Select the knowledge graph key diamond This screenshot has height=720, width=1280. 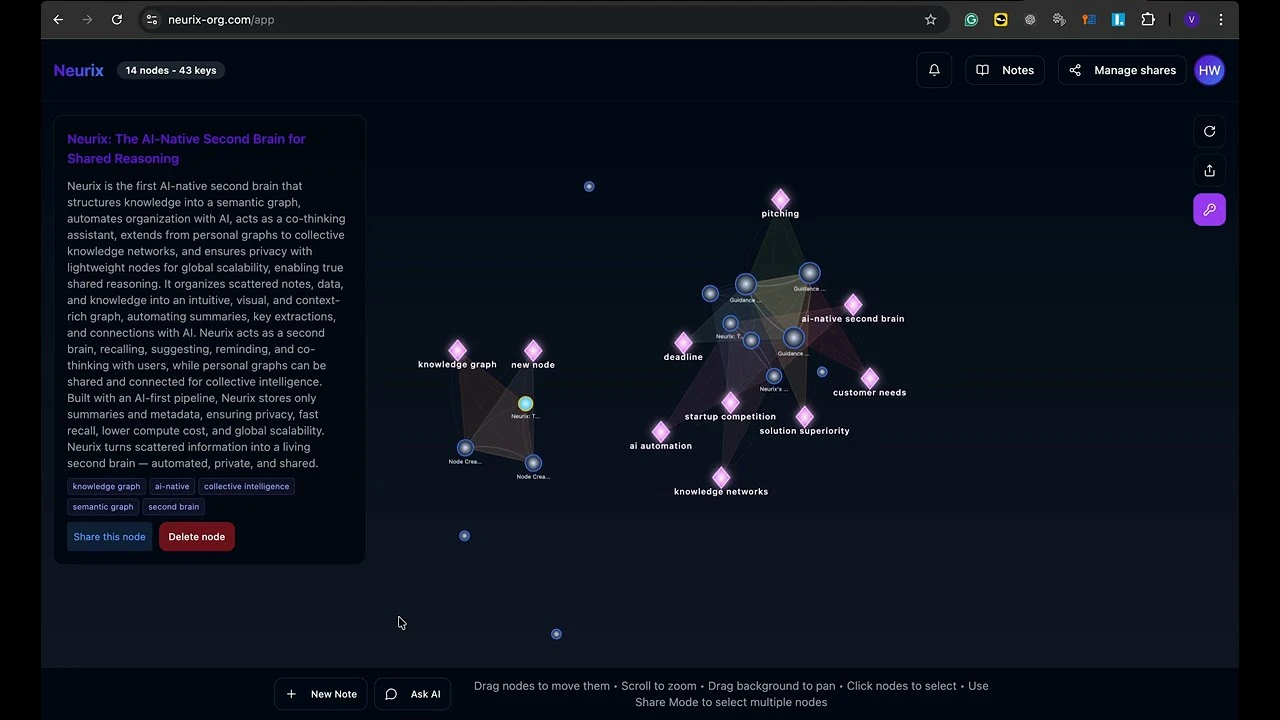pos(457,350)
